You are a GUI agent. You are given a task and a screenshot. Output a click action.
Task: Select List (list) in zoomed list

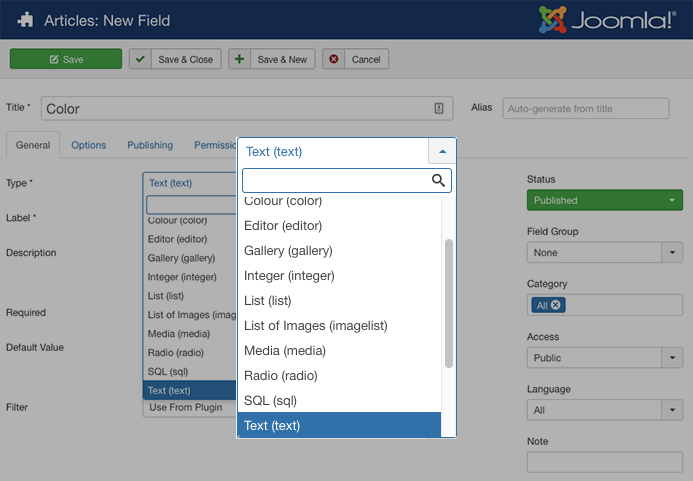tap(339, 301)
